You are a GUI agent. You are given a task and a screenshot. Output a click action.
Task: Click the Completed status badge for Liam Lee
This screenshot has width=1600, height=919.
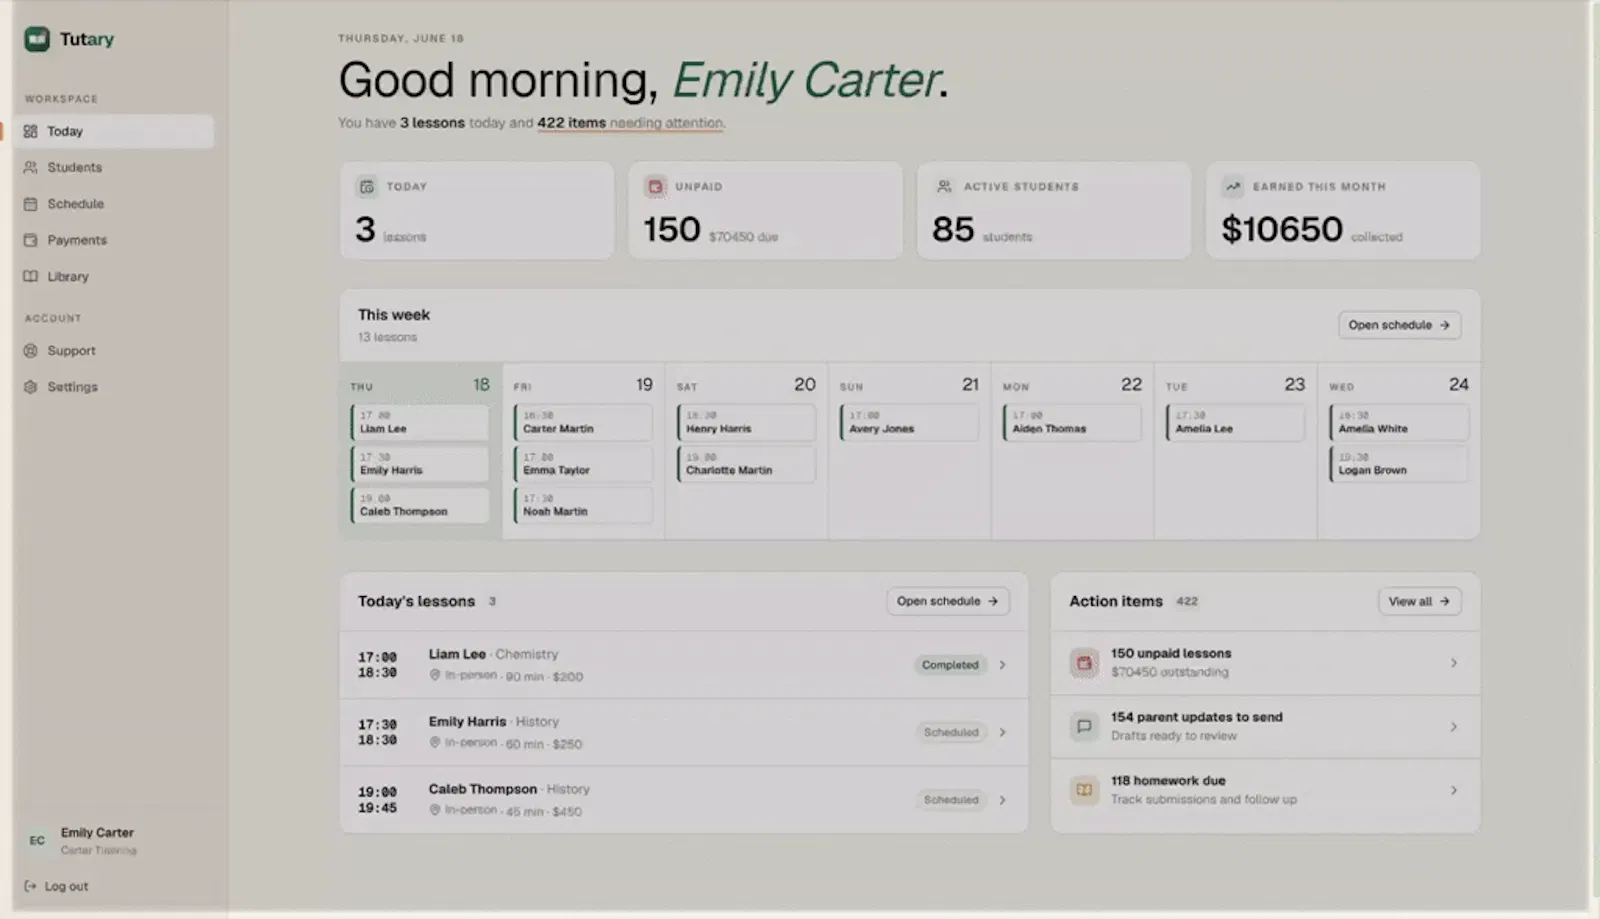click(x=950, y=665)
